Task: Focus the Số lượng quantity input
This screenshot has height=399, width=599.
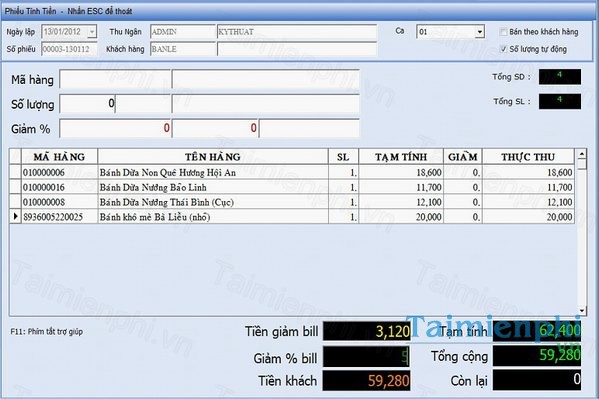Action: pyautogui.click(x=87, y=104)
